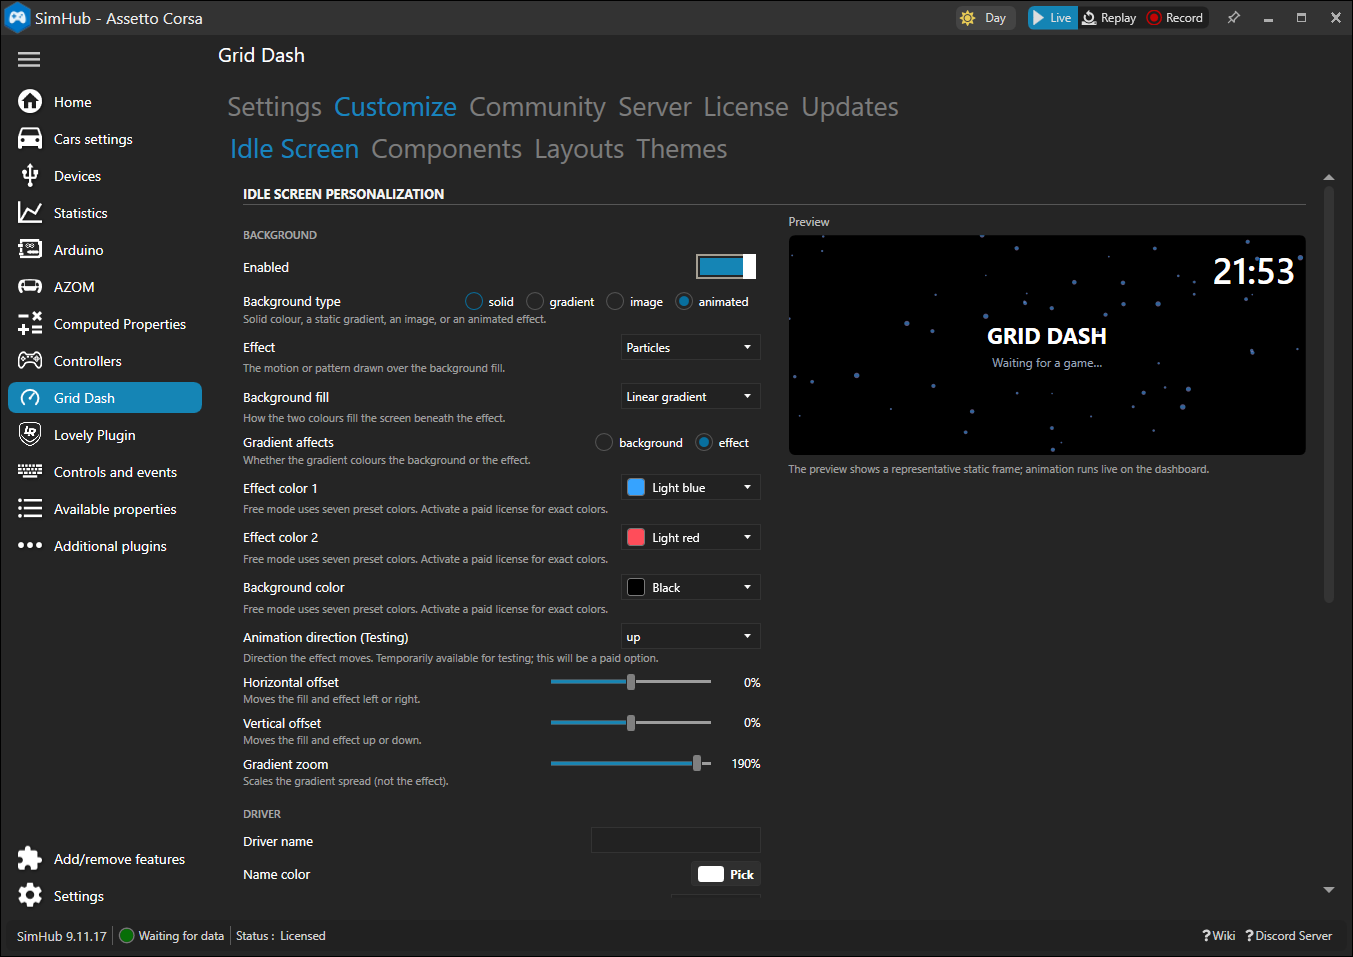
Task: Set Gradient affects to background
Action: coord(604,442)
